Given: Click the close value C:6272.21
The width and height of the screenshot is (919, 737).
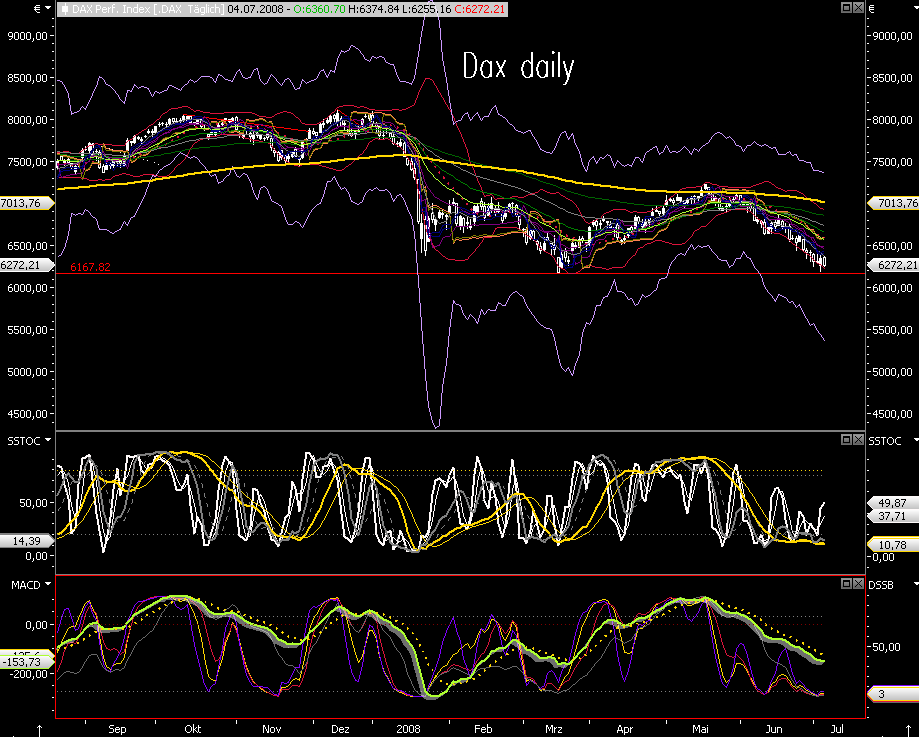Looking at the screenshot, I should (479, 9).
